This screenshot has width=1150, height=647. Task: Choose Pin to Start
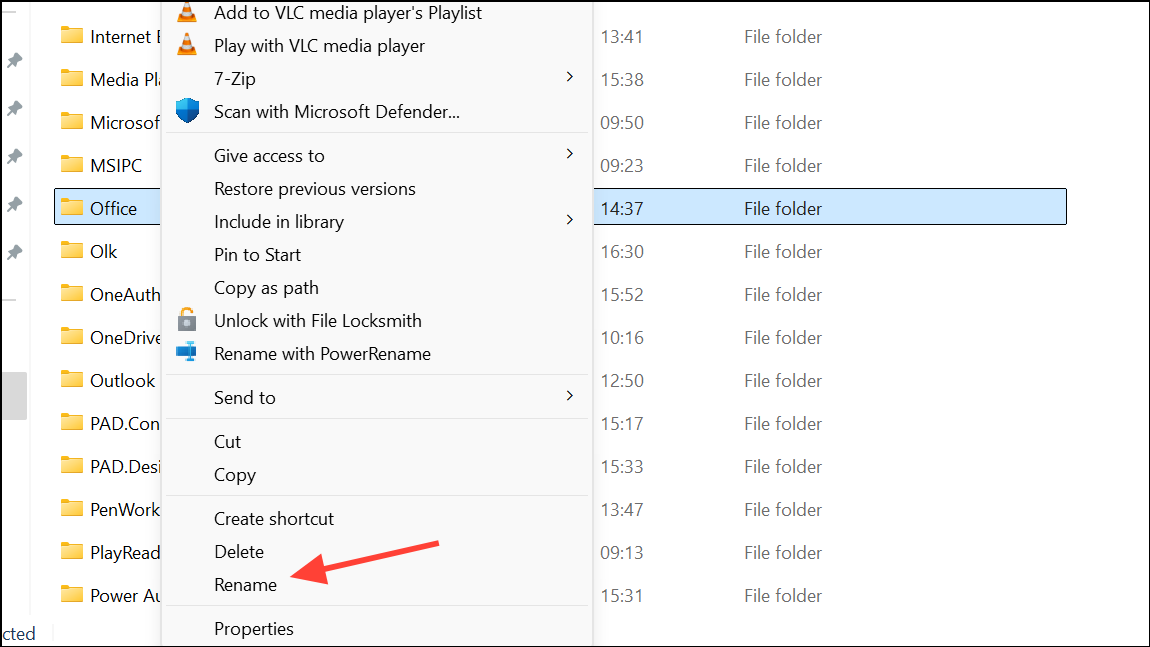pyautogui.click(x=256, y=254)
